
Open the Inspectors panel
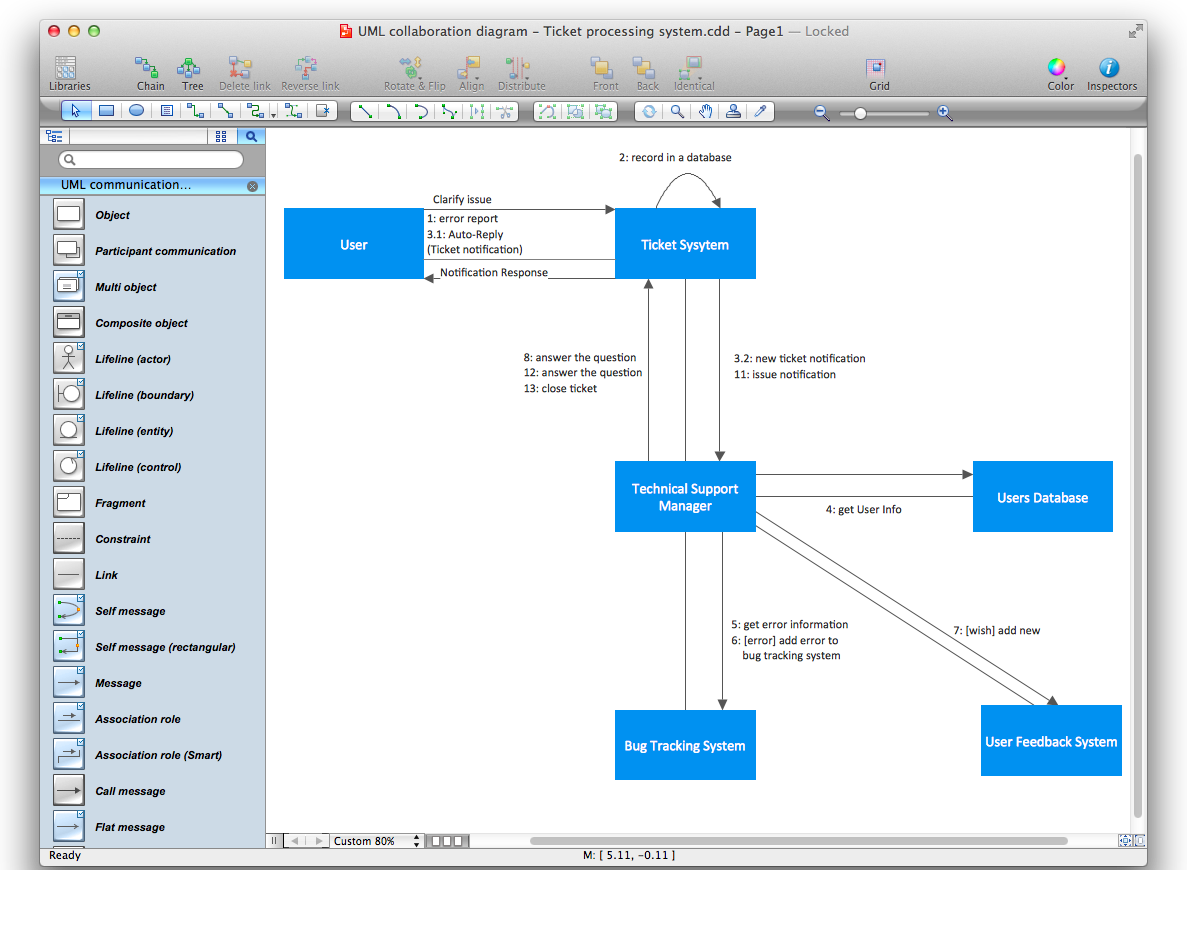pos(1111,73)
